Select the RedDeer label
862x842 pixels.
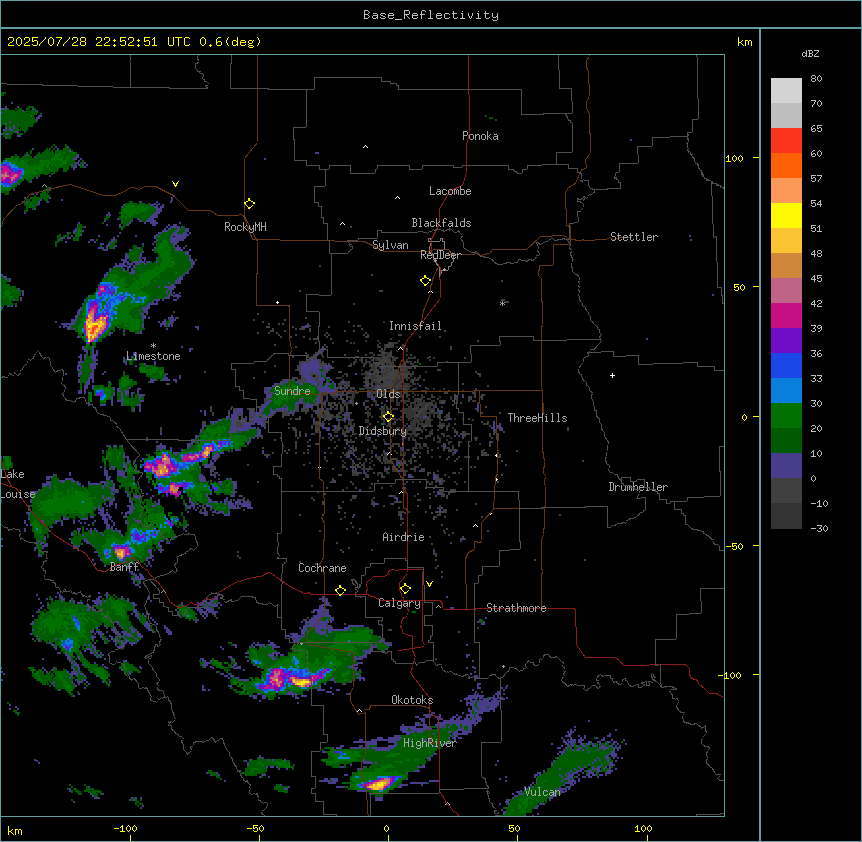[x=440, y=255]
